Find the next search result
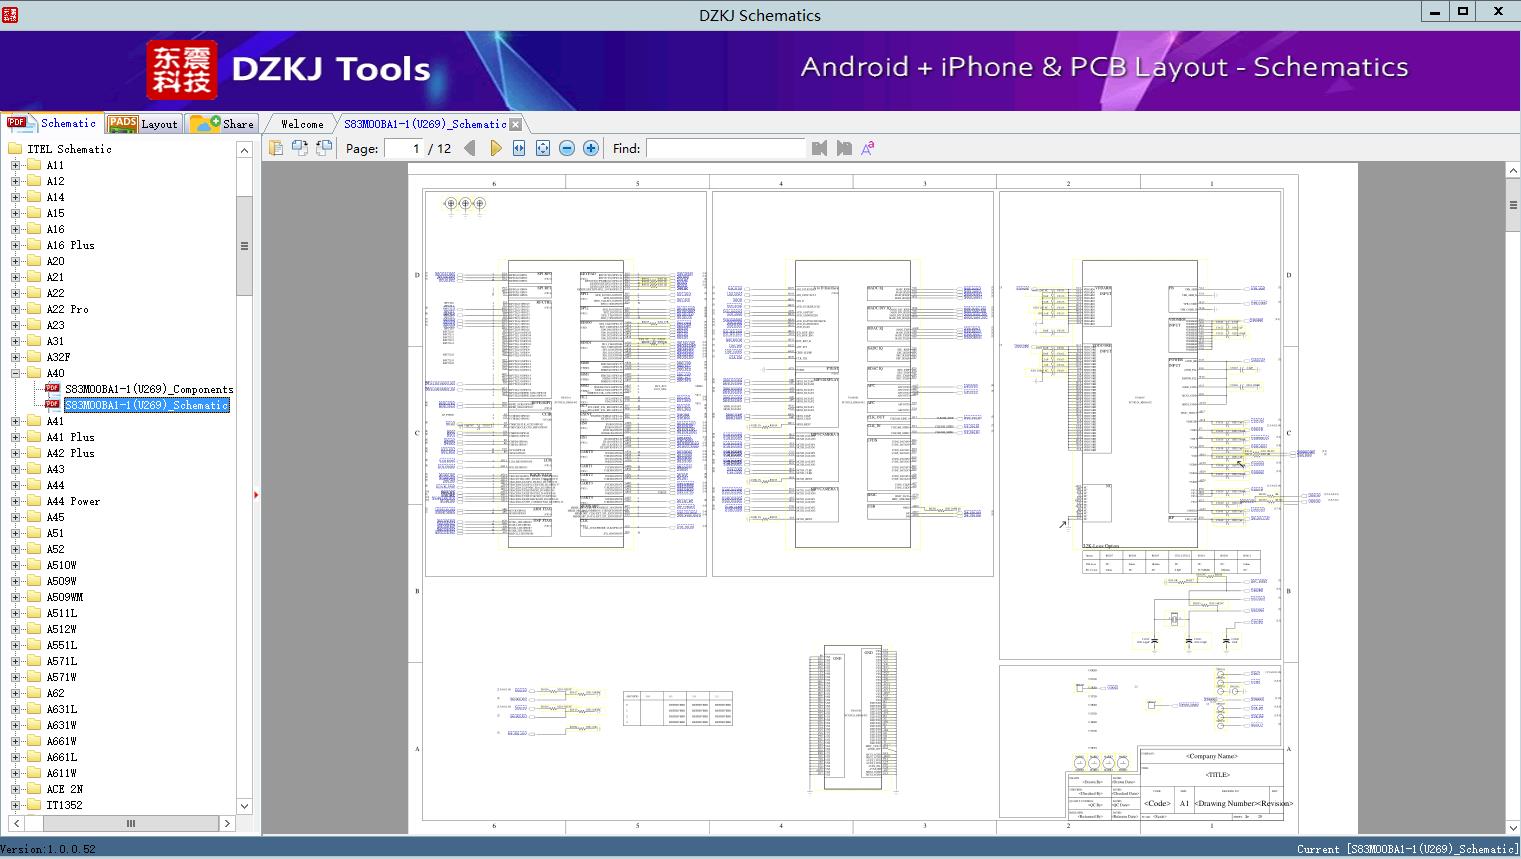 (844, 148)
